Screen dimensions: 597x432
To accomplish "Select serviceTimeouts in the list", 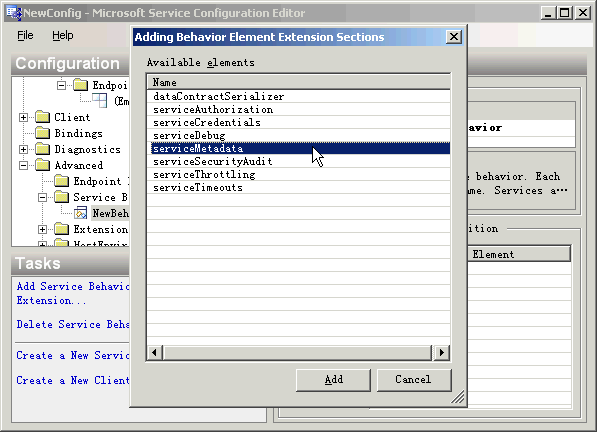I will [298, 187].
